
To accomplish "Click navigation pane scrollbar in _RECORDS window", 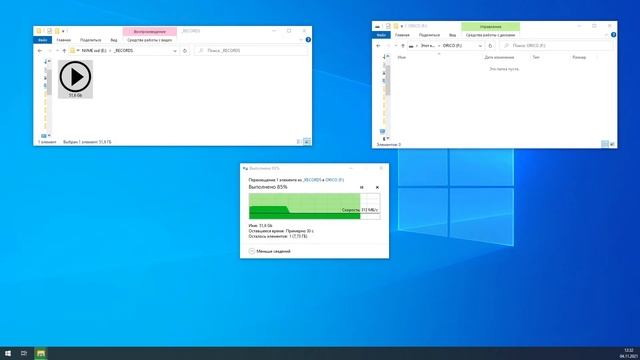I will tap(49, 82).
